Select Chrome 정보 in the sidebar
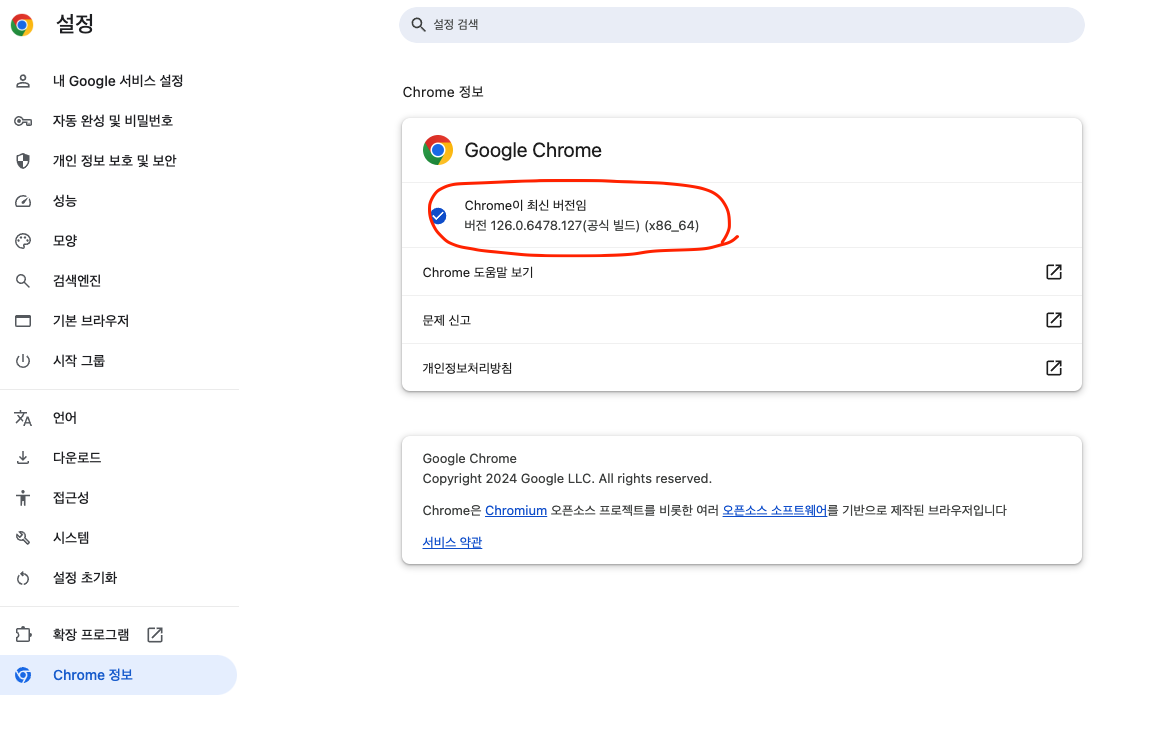Viewport: 1158px width, 751px height. (118, 675)
